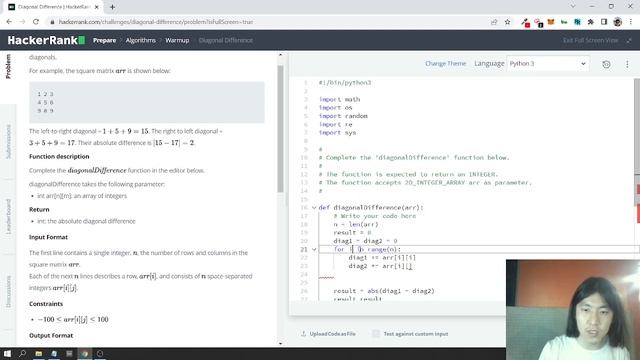Select Diagonal Difference breadcrumb item
This screenshot has width=640, height=360.
click(226, 40)
